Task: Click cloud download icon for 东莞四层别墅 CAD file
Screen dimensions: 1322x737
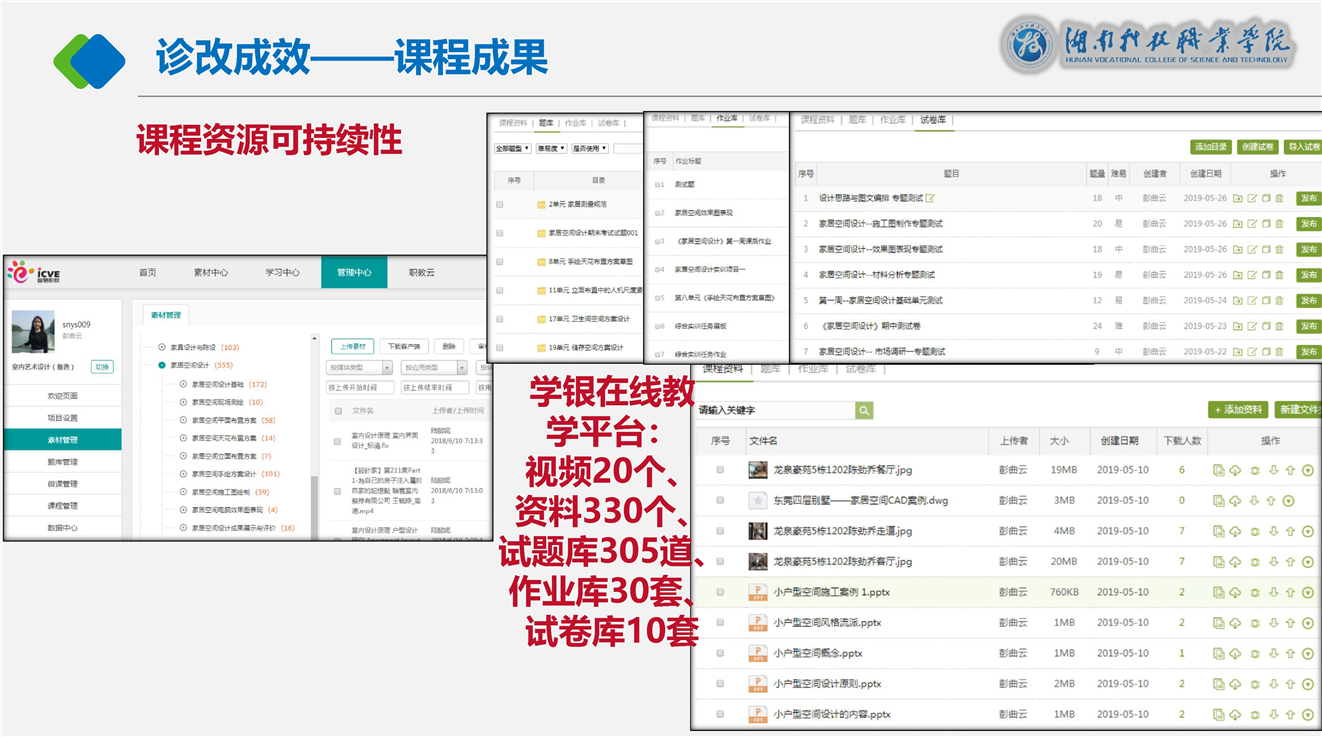Action: click(x=1235, y=501)
